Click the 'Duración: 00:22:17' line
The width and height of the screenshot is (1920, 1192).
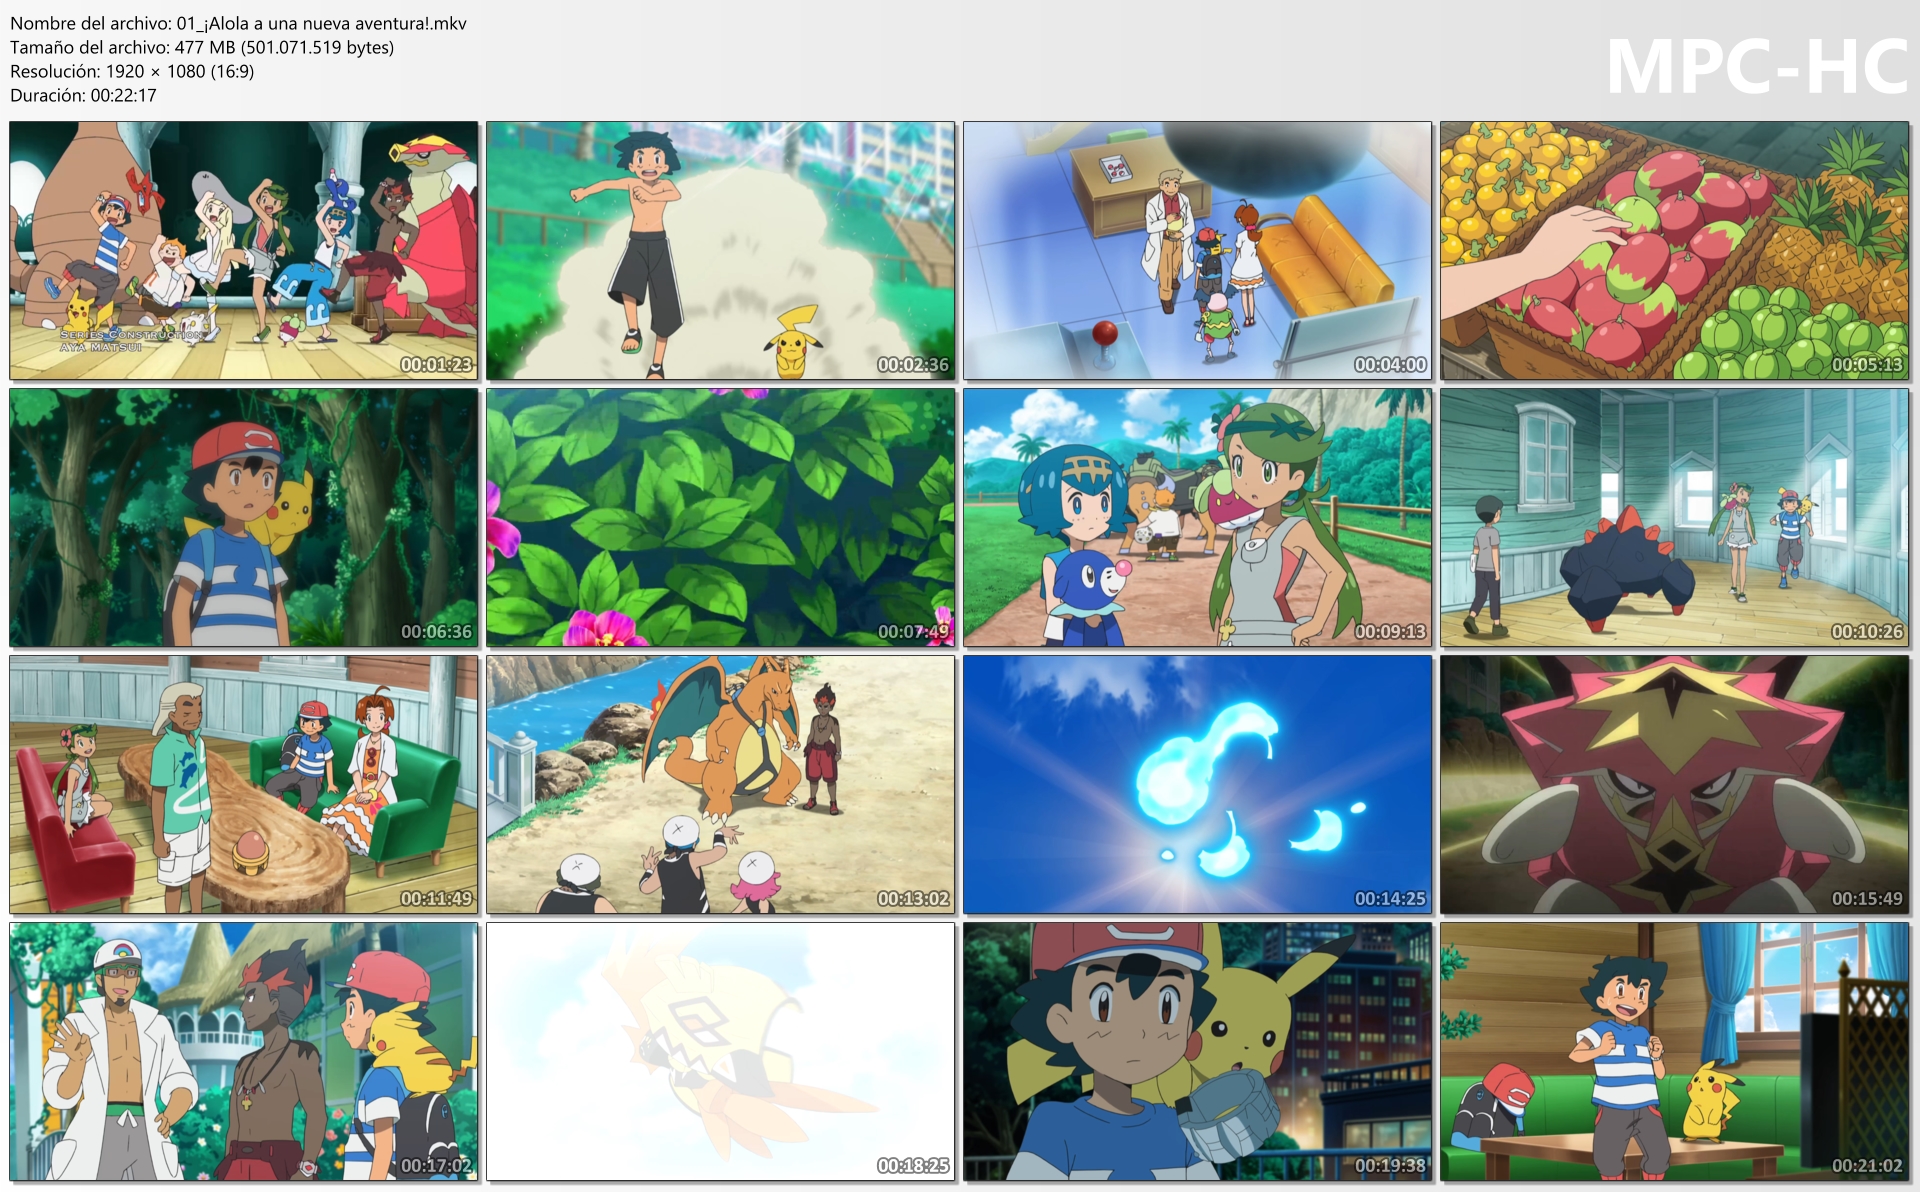pos(83,95)
